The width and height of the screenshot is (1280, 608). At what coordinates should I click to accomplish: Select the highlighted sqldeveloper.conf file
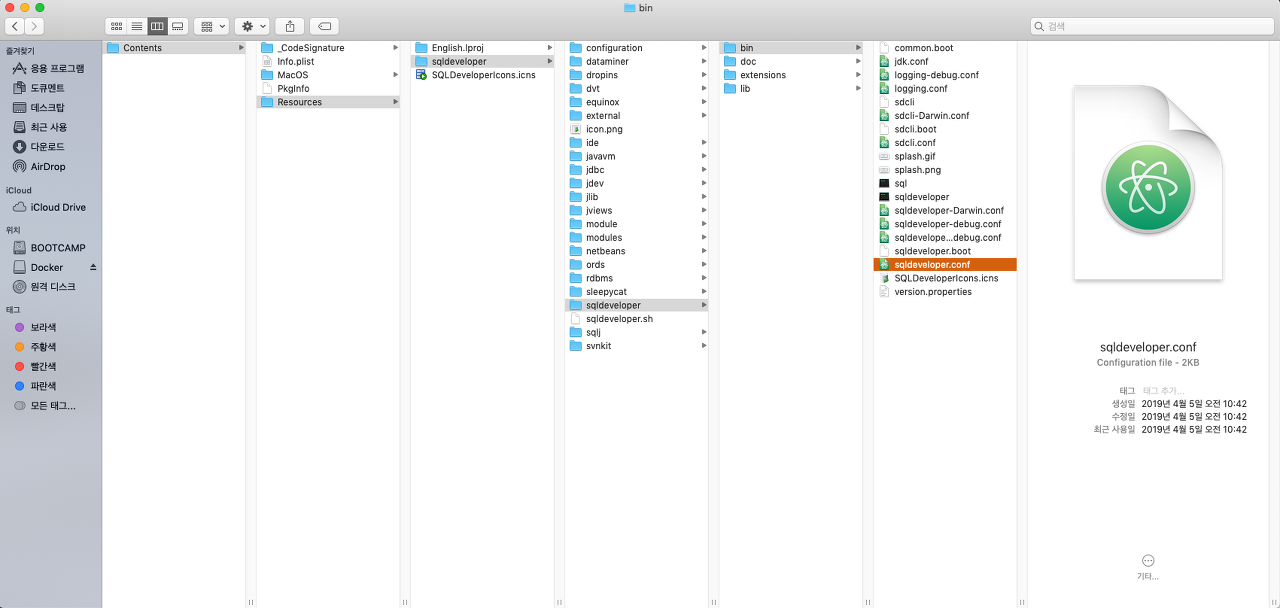click(945, 265)
